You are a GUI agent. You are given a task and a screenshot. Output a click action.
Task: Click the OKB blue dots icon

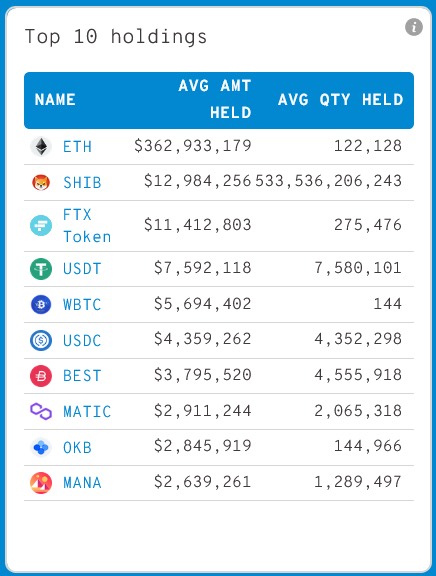pos(41,447)
